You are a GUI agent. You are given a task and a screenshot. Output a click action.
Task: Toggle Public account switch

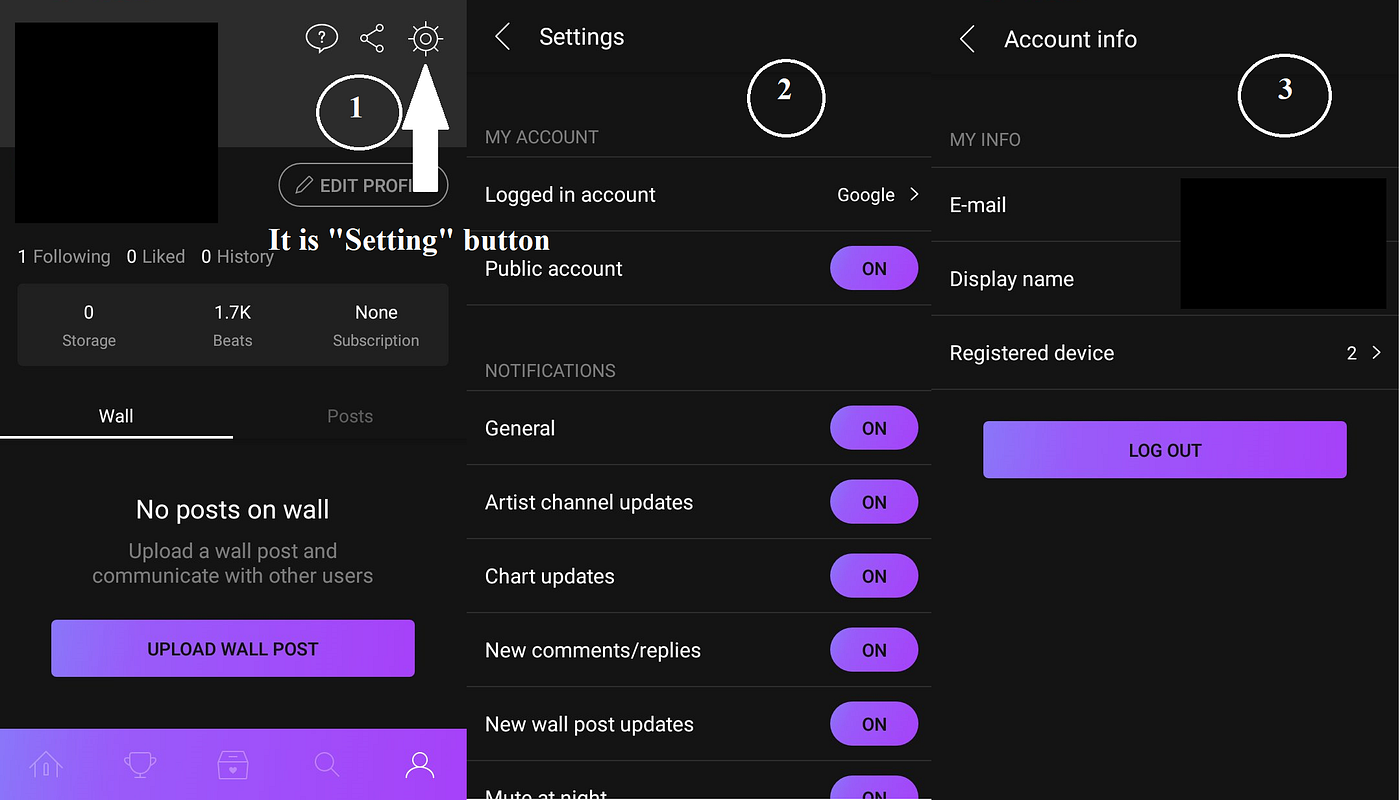click(874, 268)
